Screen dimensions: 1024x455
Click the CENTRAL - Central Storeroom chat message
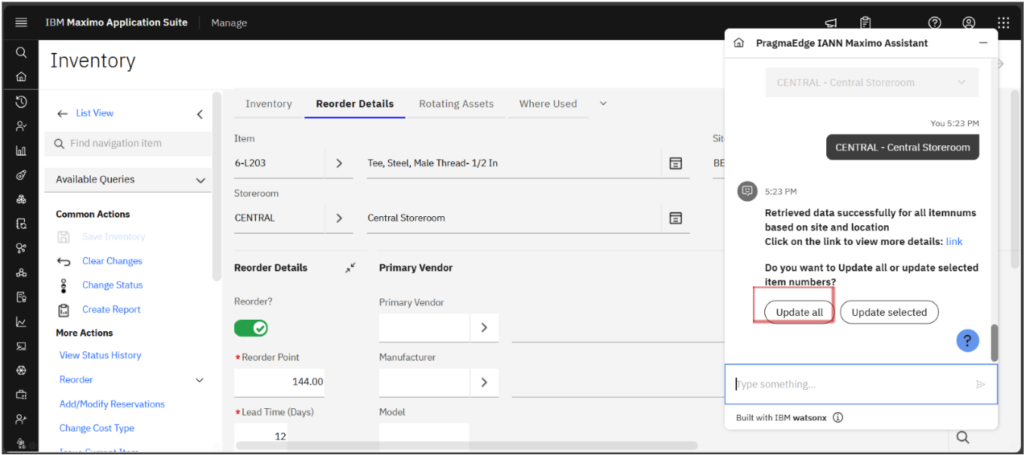(903, 147)
